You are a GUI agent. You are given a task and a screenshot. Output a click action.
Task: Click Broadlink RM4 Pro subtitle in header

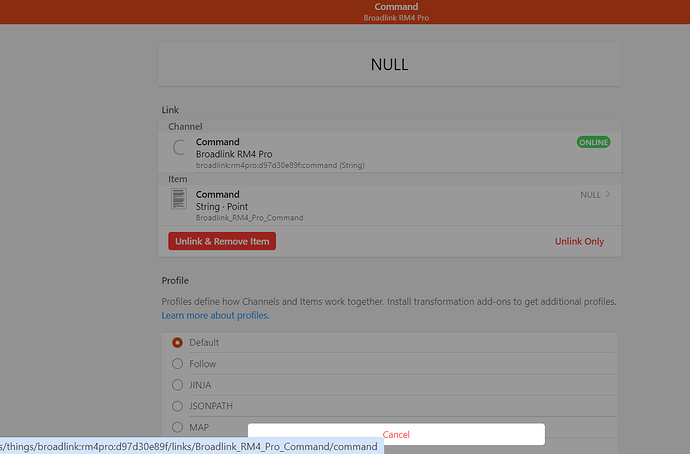click(x=396, y=18)
